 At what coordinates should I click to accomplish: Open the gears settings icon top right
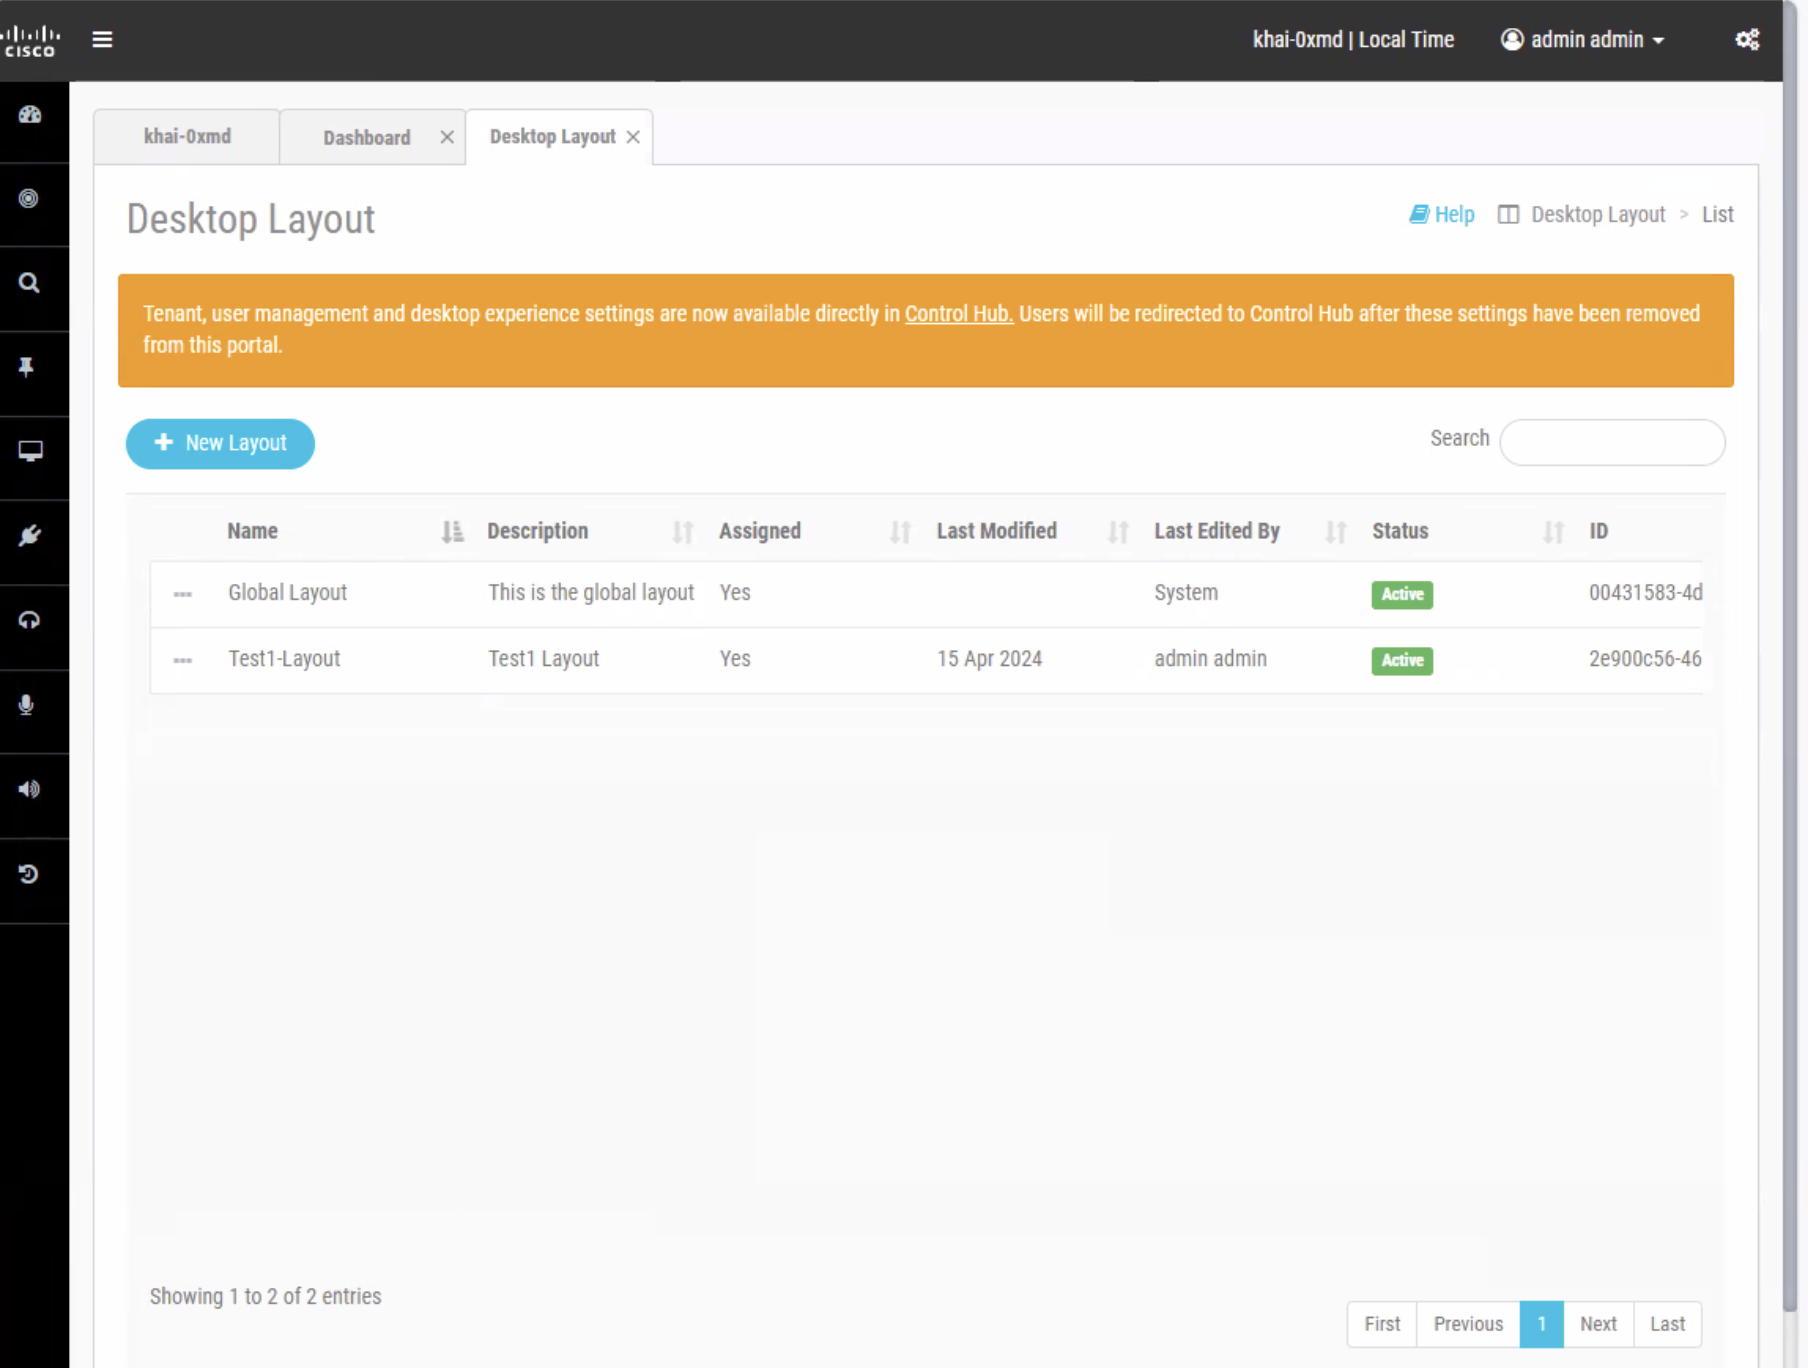point(1747,39)
